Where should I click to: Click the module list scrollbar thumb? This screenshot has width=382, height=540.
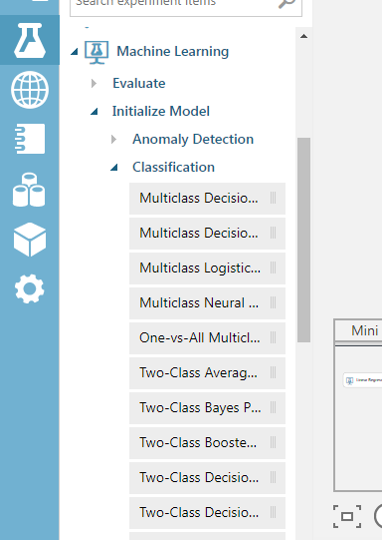click(x=304, y=240)
